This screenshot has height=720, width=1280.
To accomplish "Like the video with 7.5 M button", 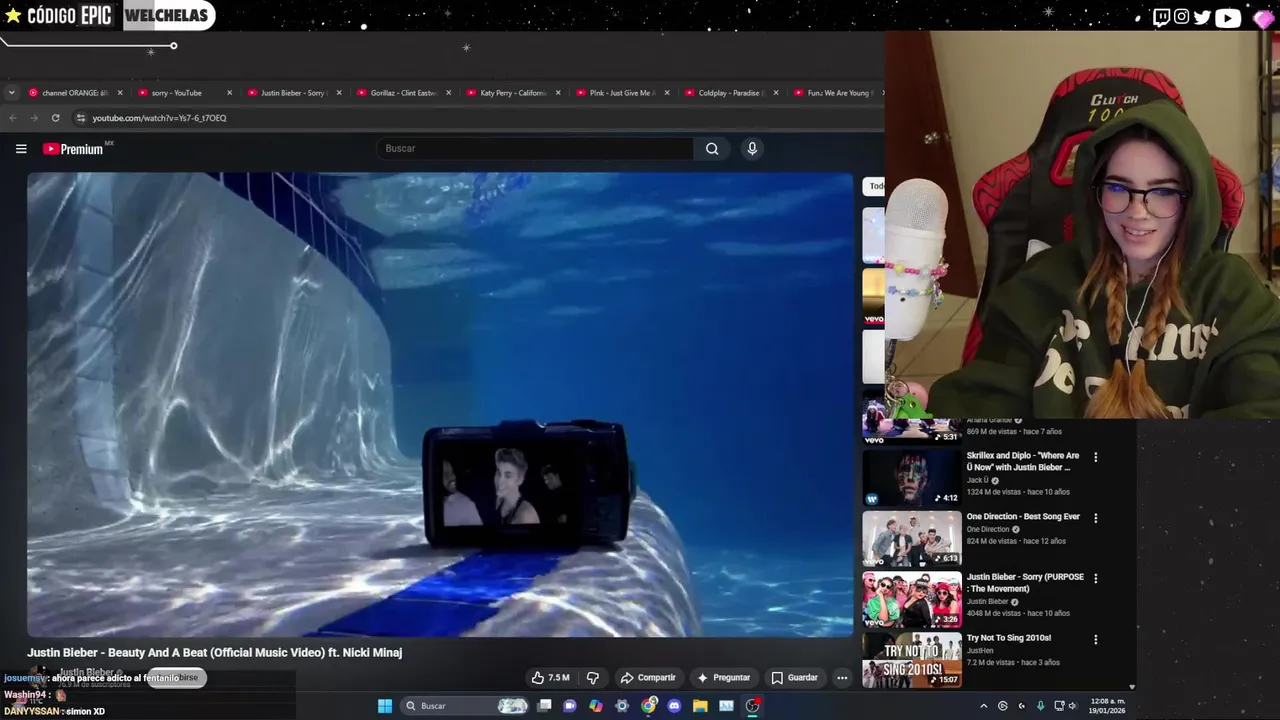I will pos(550,678).
